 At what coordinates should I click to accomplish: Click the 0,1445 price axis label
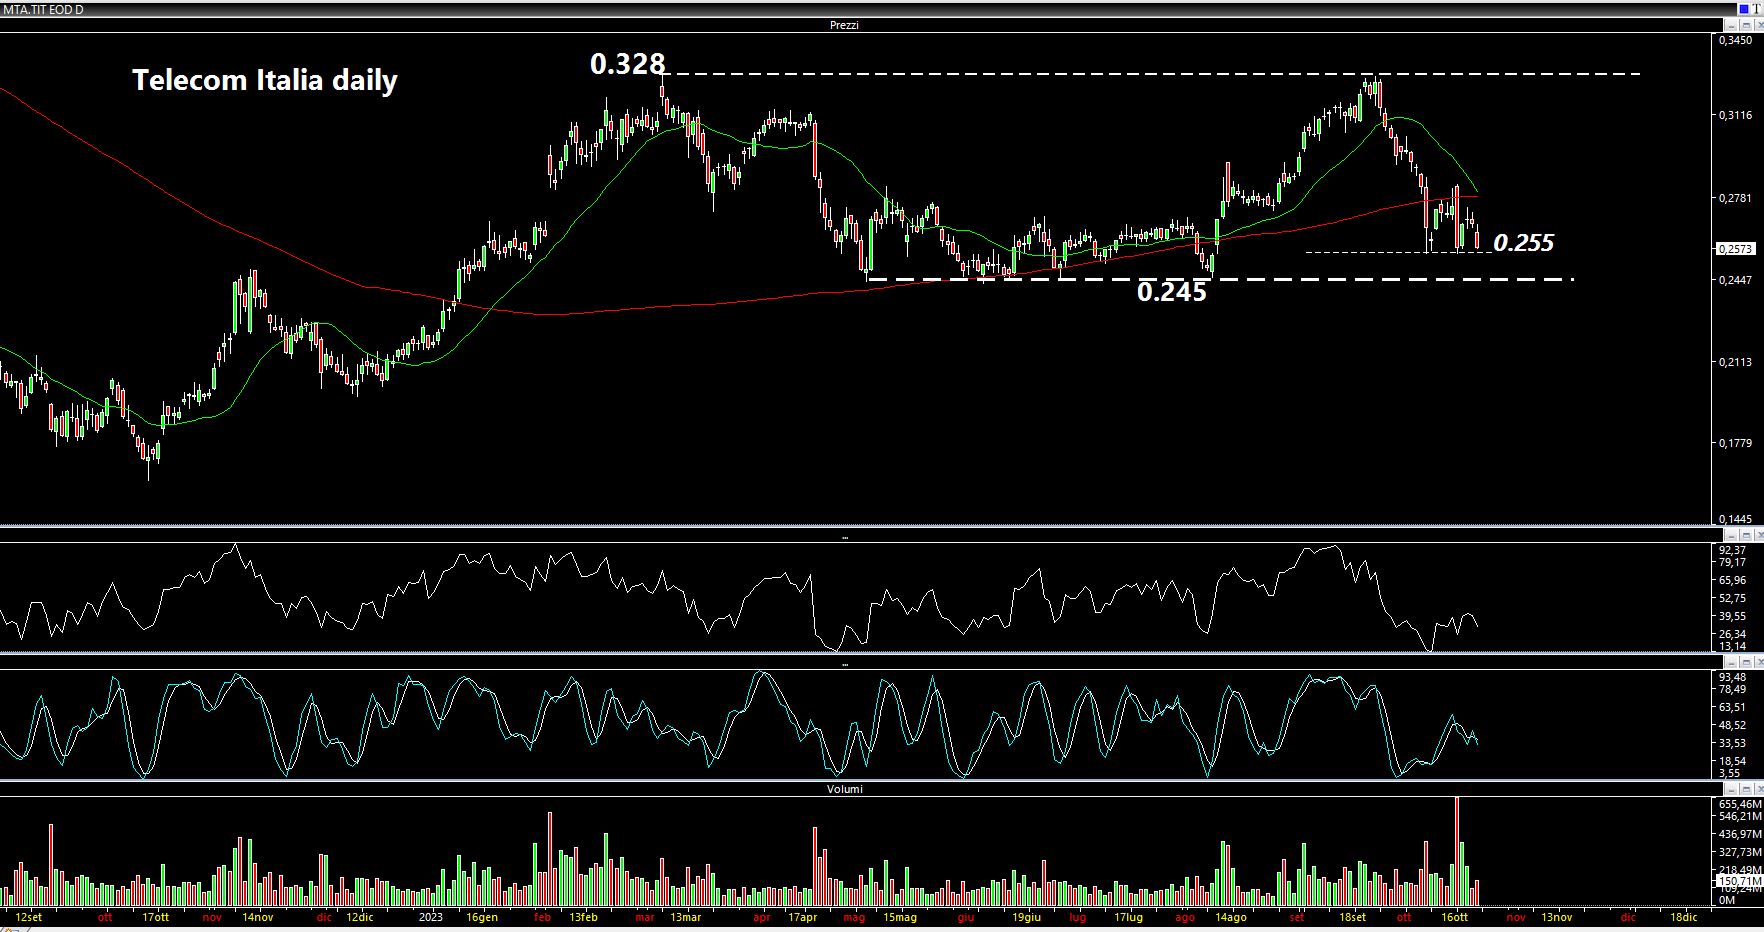(1735, 519)
